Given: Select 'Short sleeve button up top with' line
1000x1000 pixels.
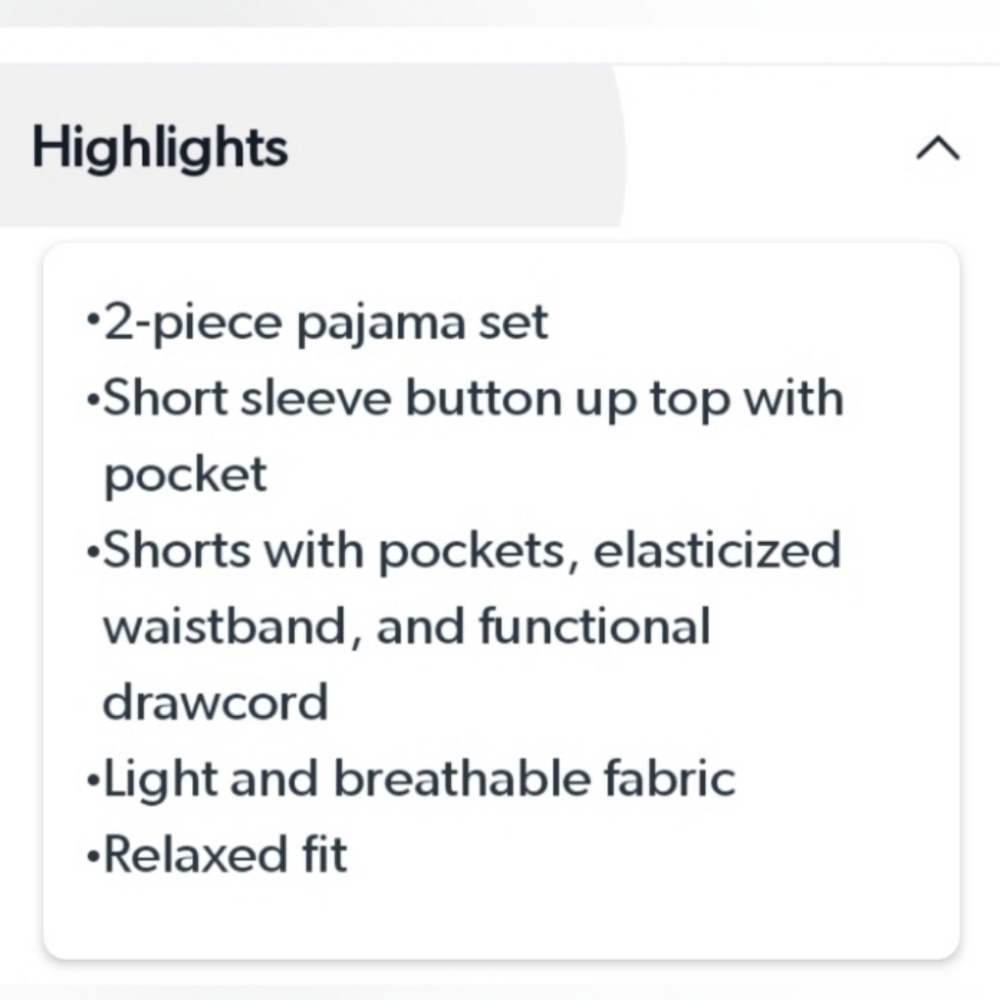Looking at the screenshot, I should click(x=465, y=399).
